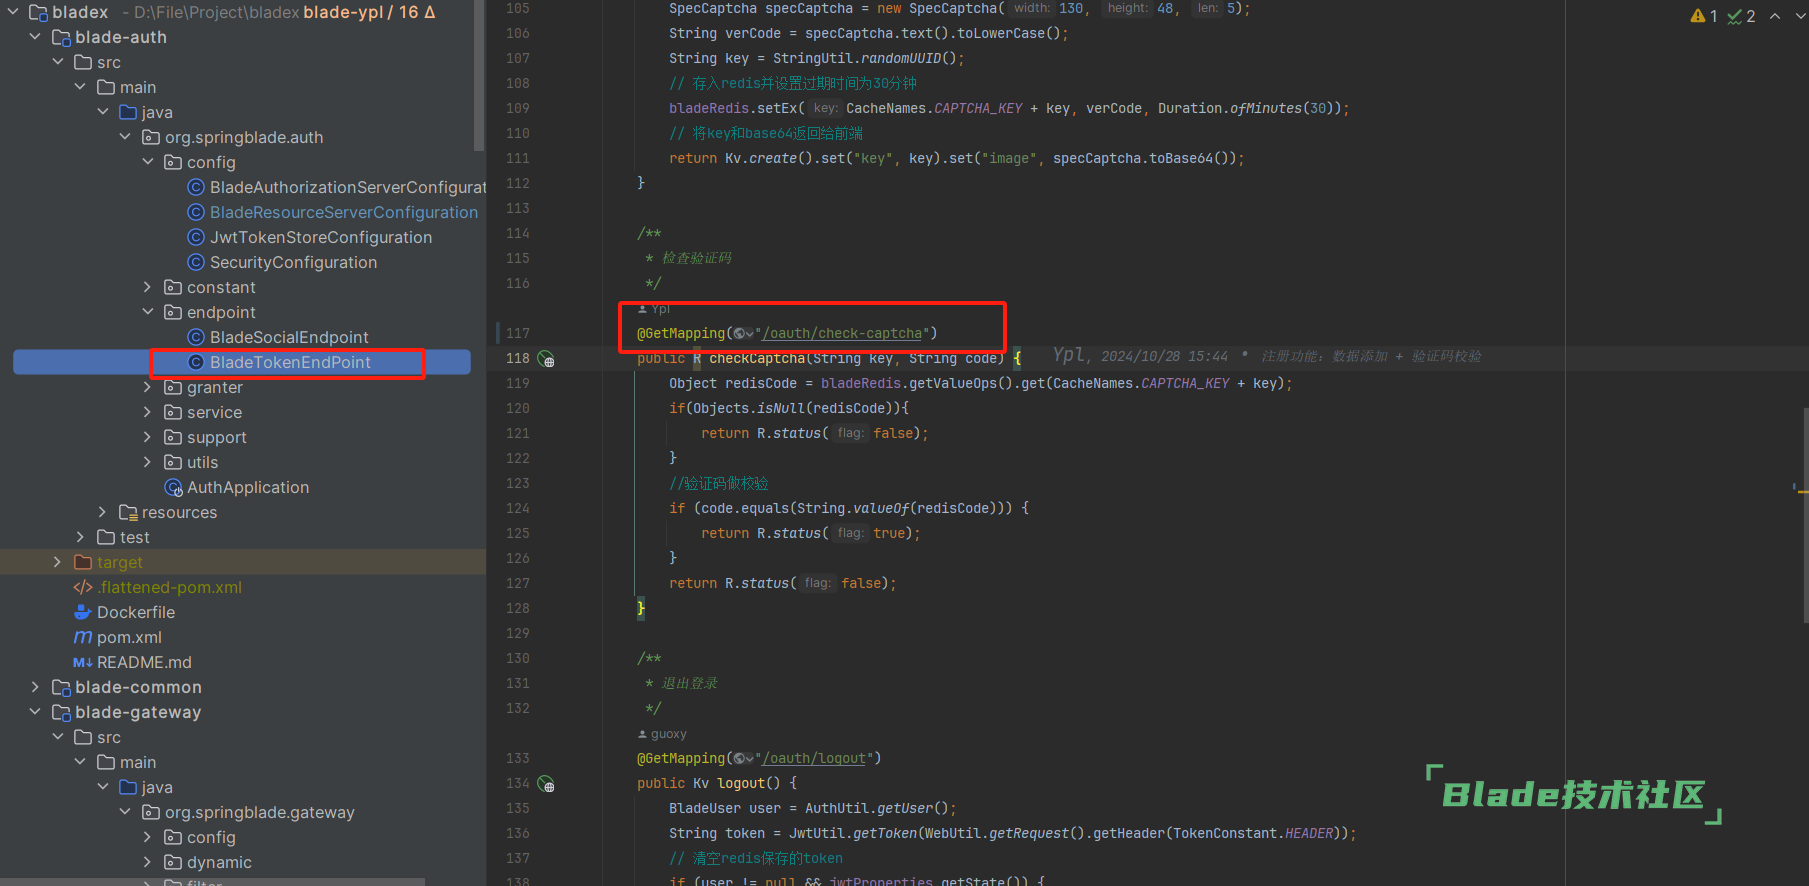
Task: Click the globe icon in check-captcha mapping
Action: pyautogui.click(x=741, y=333)
